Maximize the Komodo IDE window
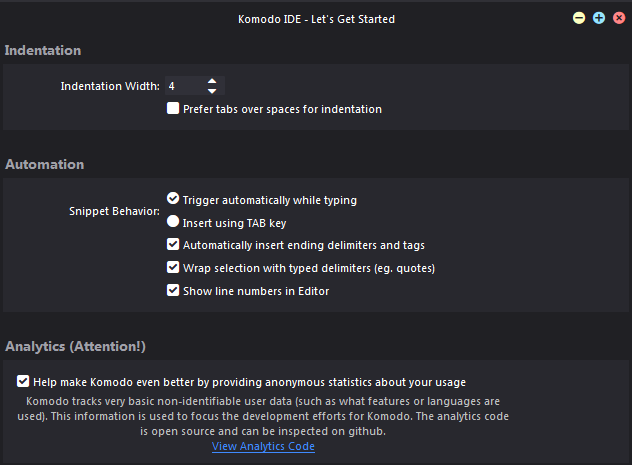The image size is (632, 465). click(x=599, y=18)
